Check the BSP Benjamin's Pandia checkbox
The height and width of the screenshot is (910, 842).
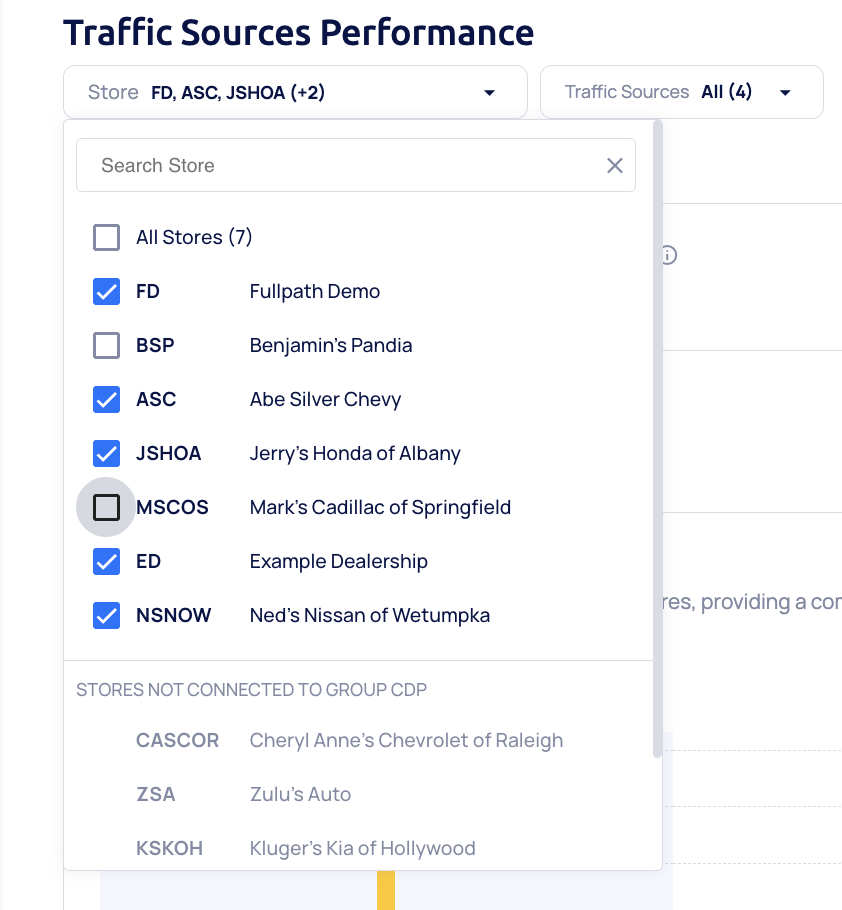tap(106, 346)
